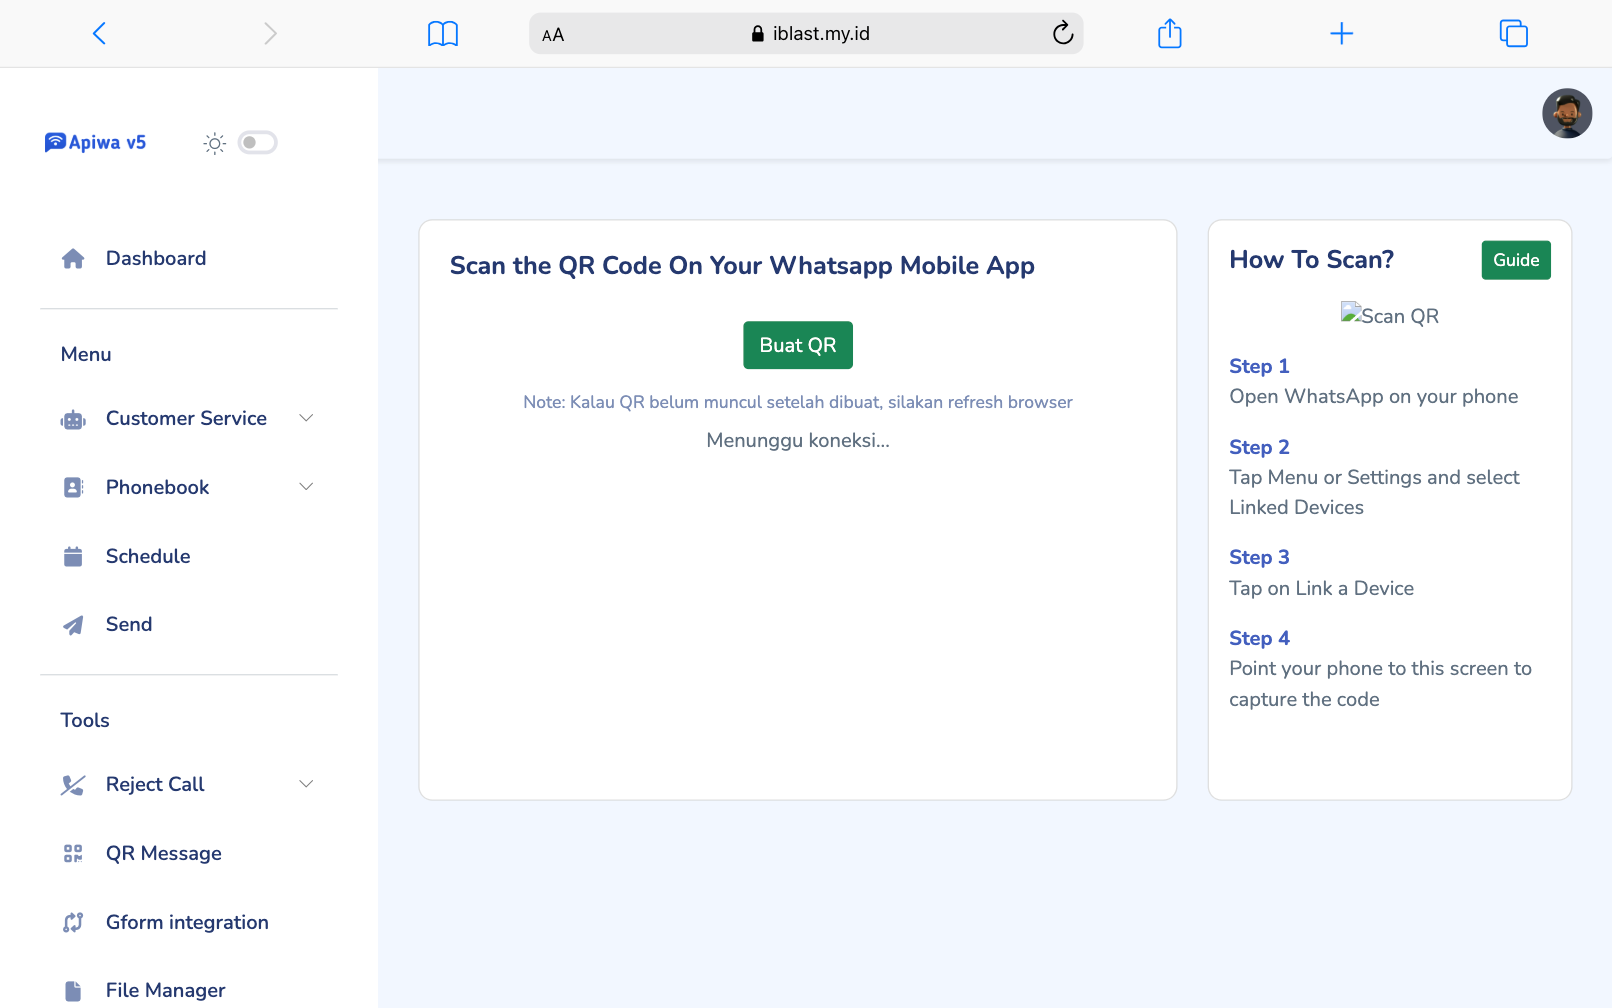Click the Gform integration icon
This screenshot has height=1008, width=1612.
click(x=73, y=922)
